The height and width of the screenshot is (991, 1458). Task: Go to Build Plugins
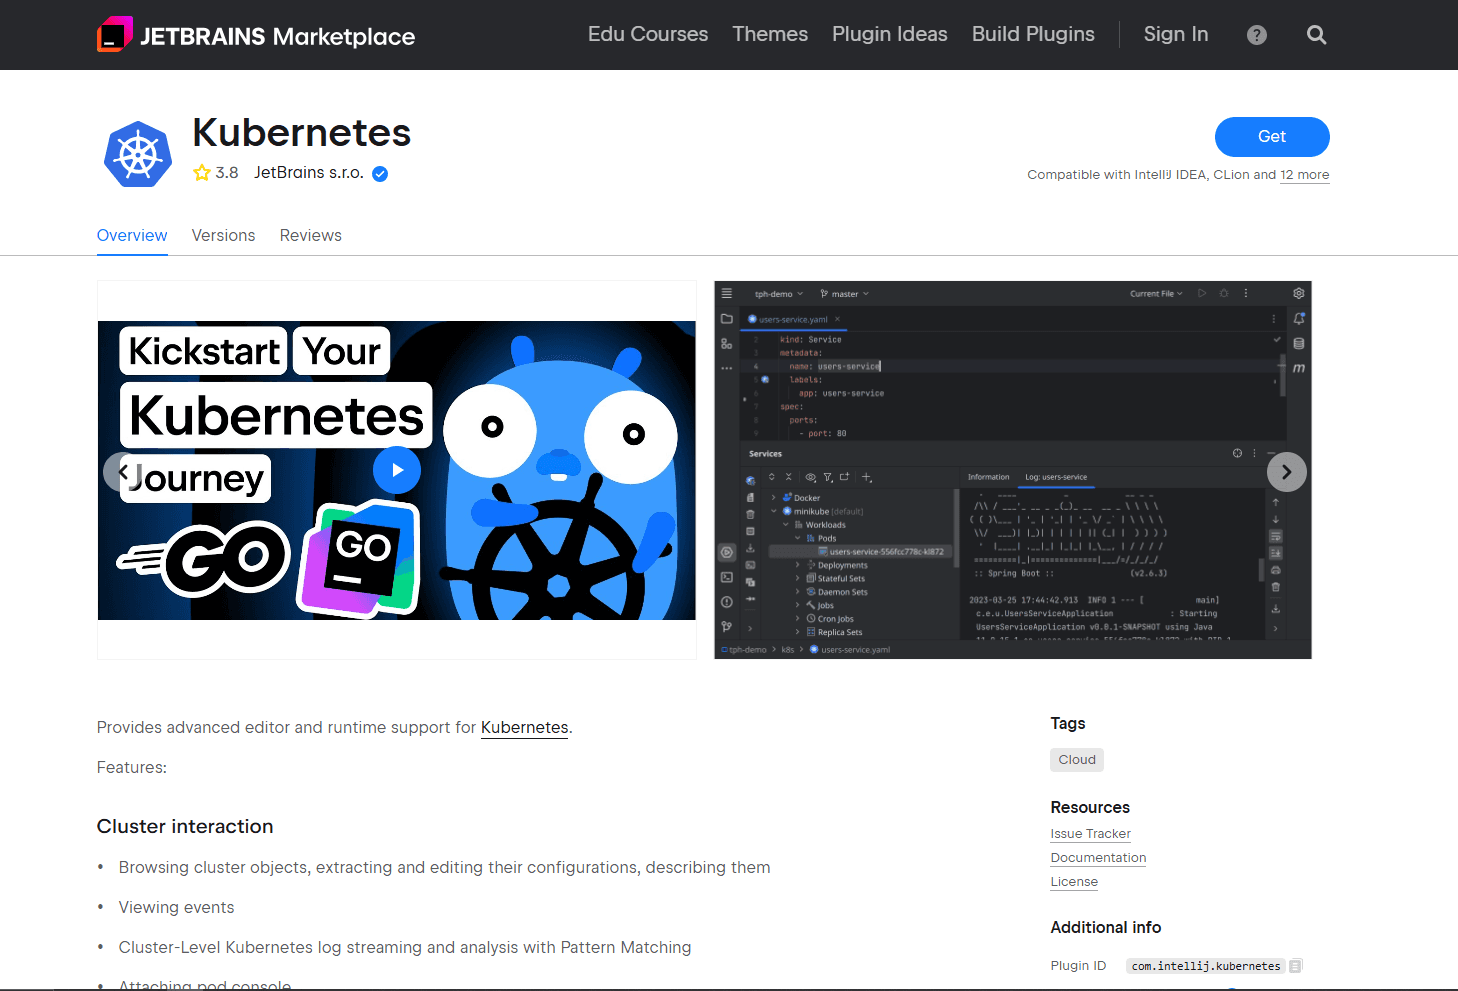point(1033,34)
